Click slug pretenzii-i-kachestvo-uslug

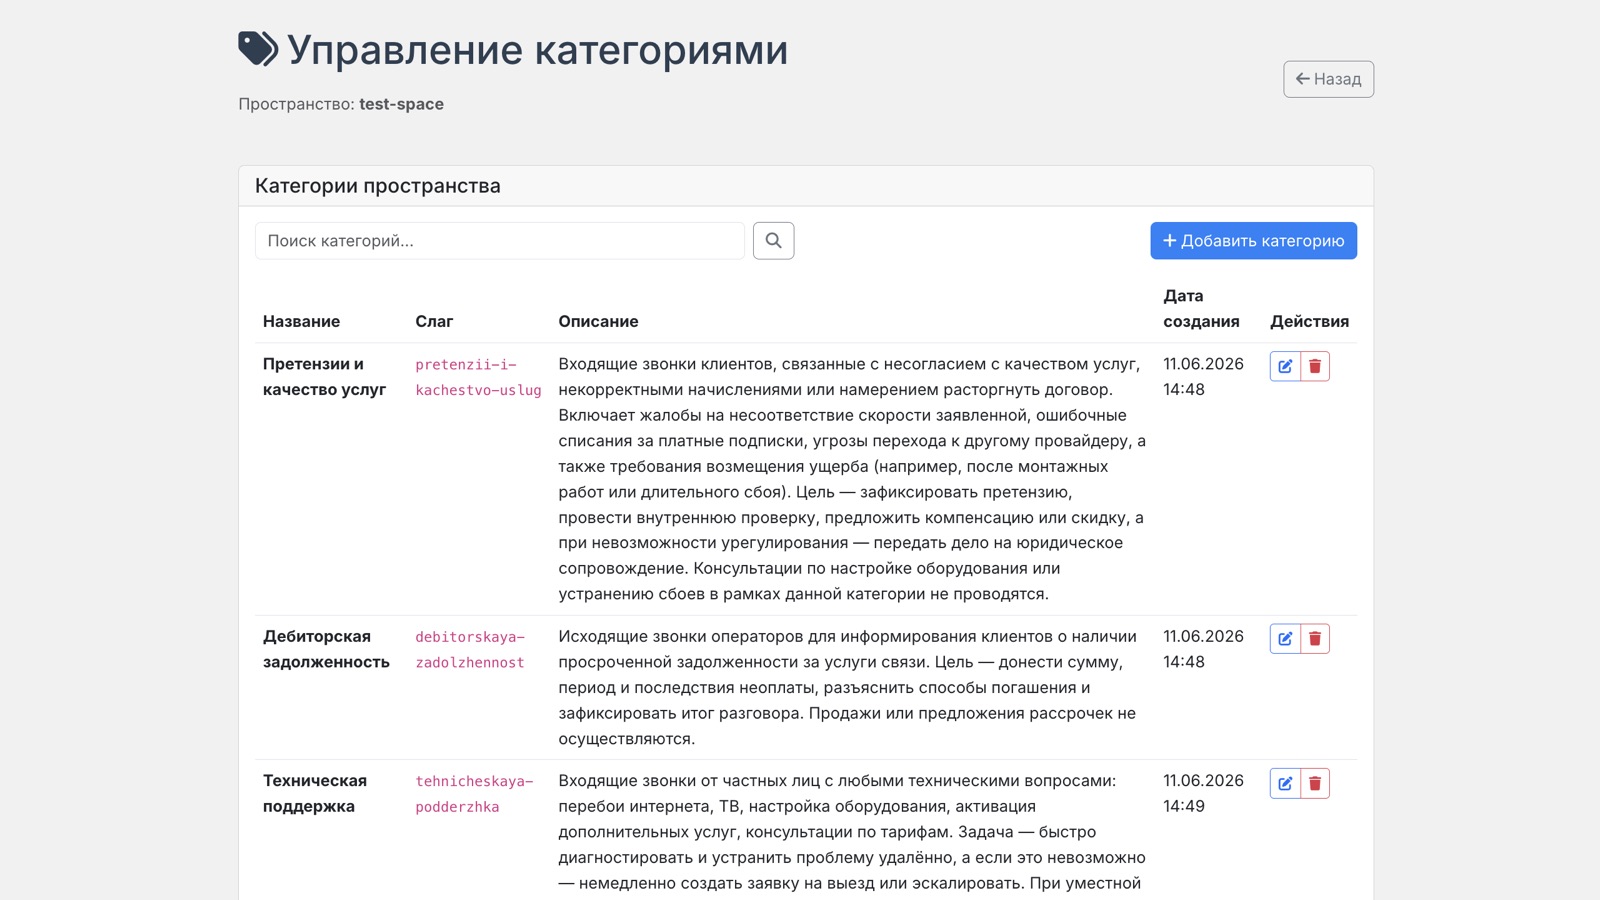478,377
